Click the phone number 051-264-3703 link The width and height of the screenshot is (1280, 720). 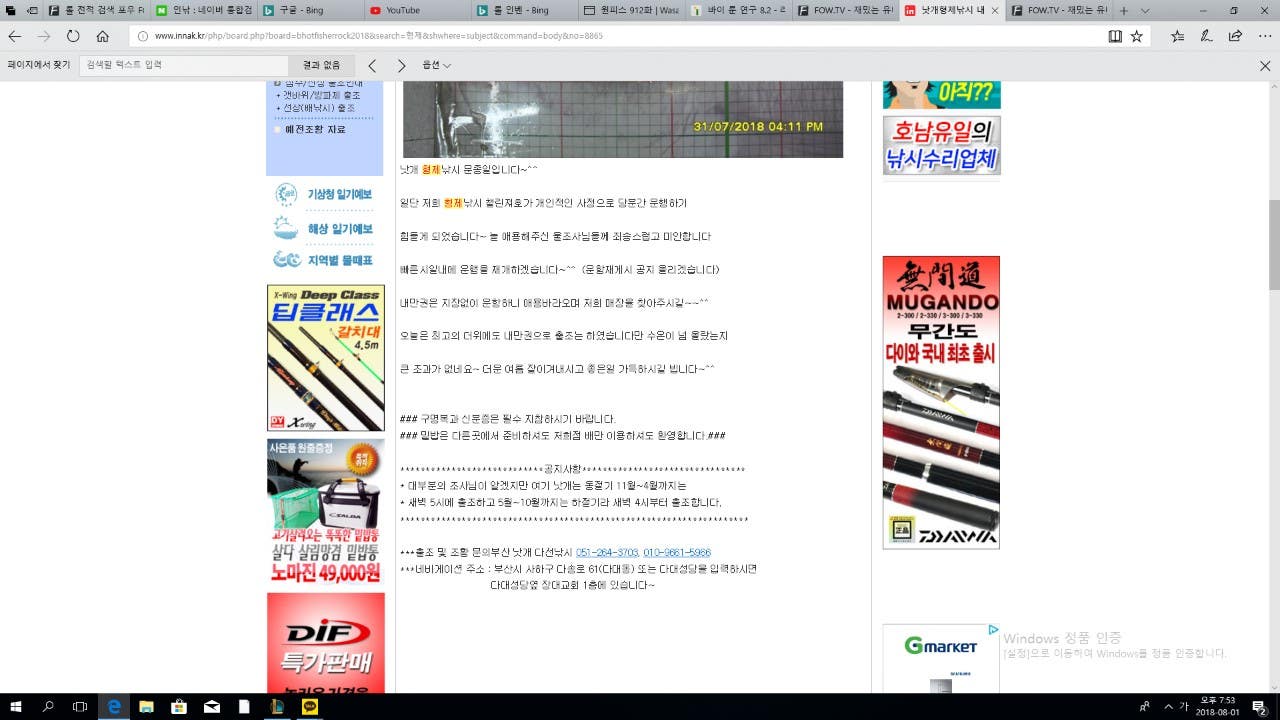pyautogui.click(x=606, y=553)
